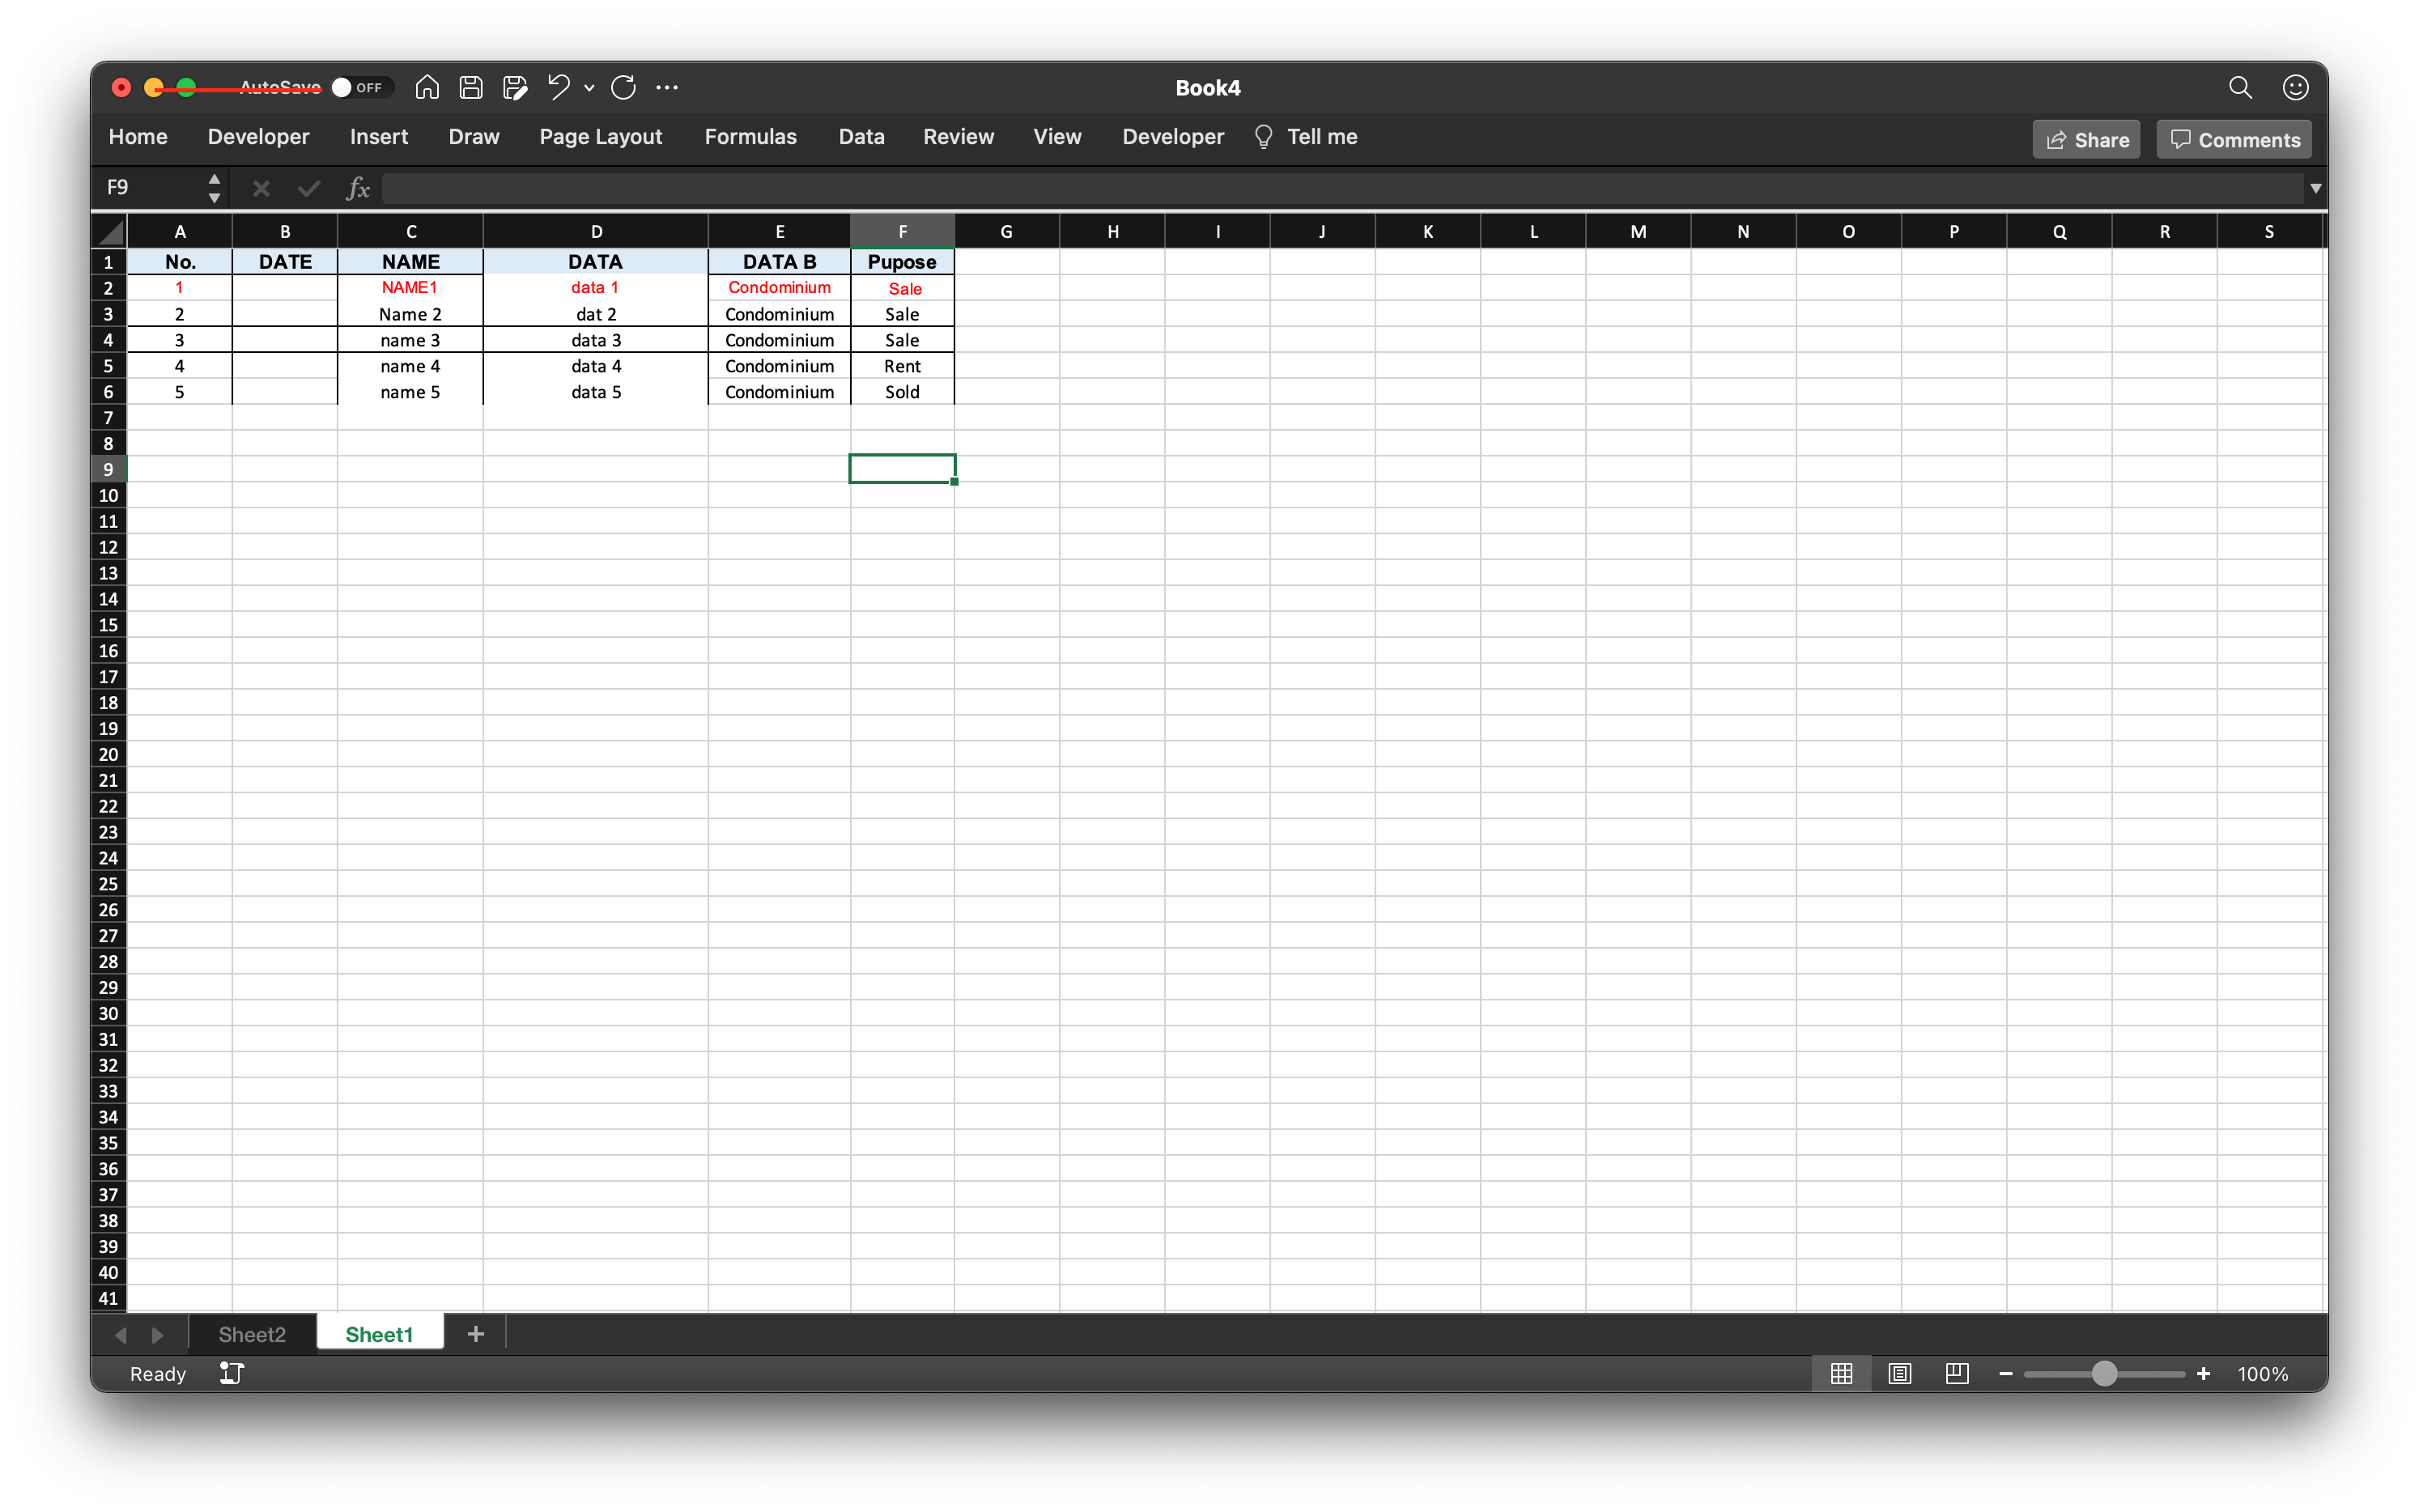This screenshot has height=1512, width=2419.
Task: Add a new sheet with the plus button
Action: (475, 1333)
